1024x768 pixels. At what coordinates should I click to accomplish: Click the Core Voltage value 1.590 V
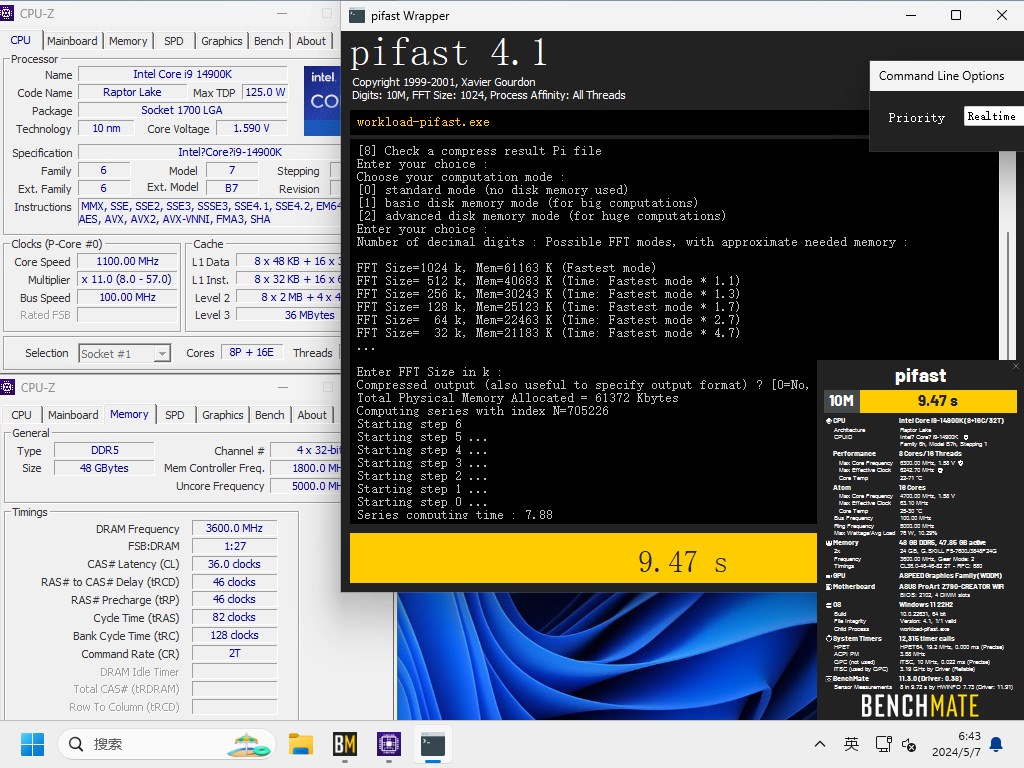pos(251,129)
